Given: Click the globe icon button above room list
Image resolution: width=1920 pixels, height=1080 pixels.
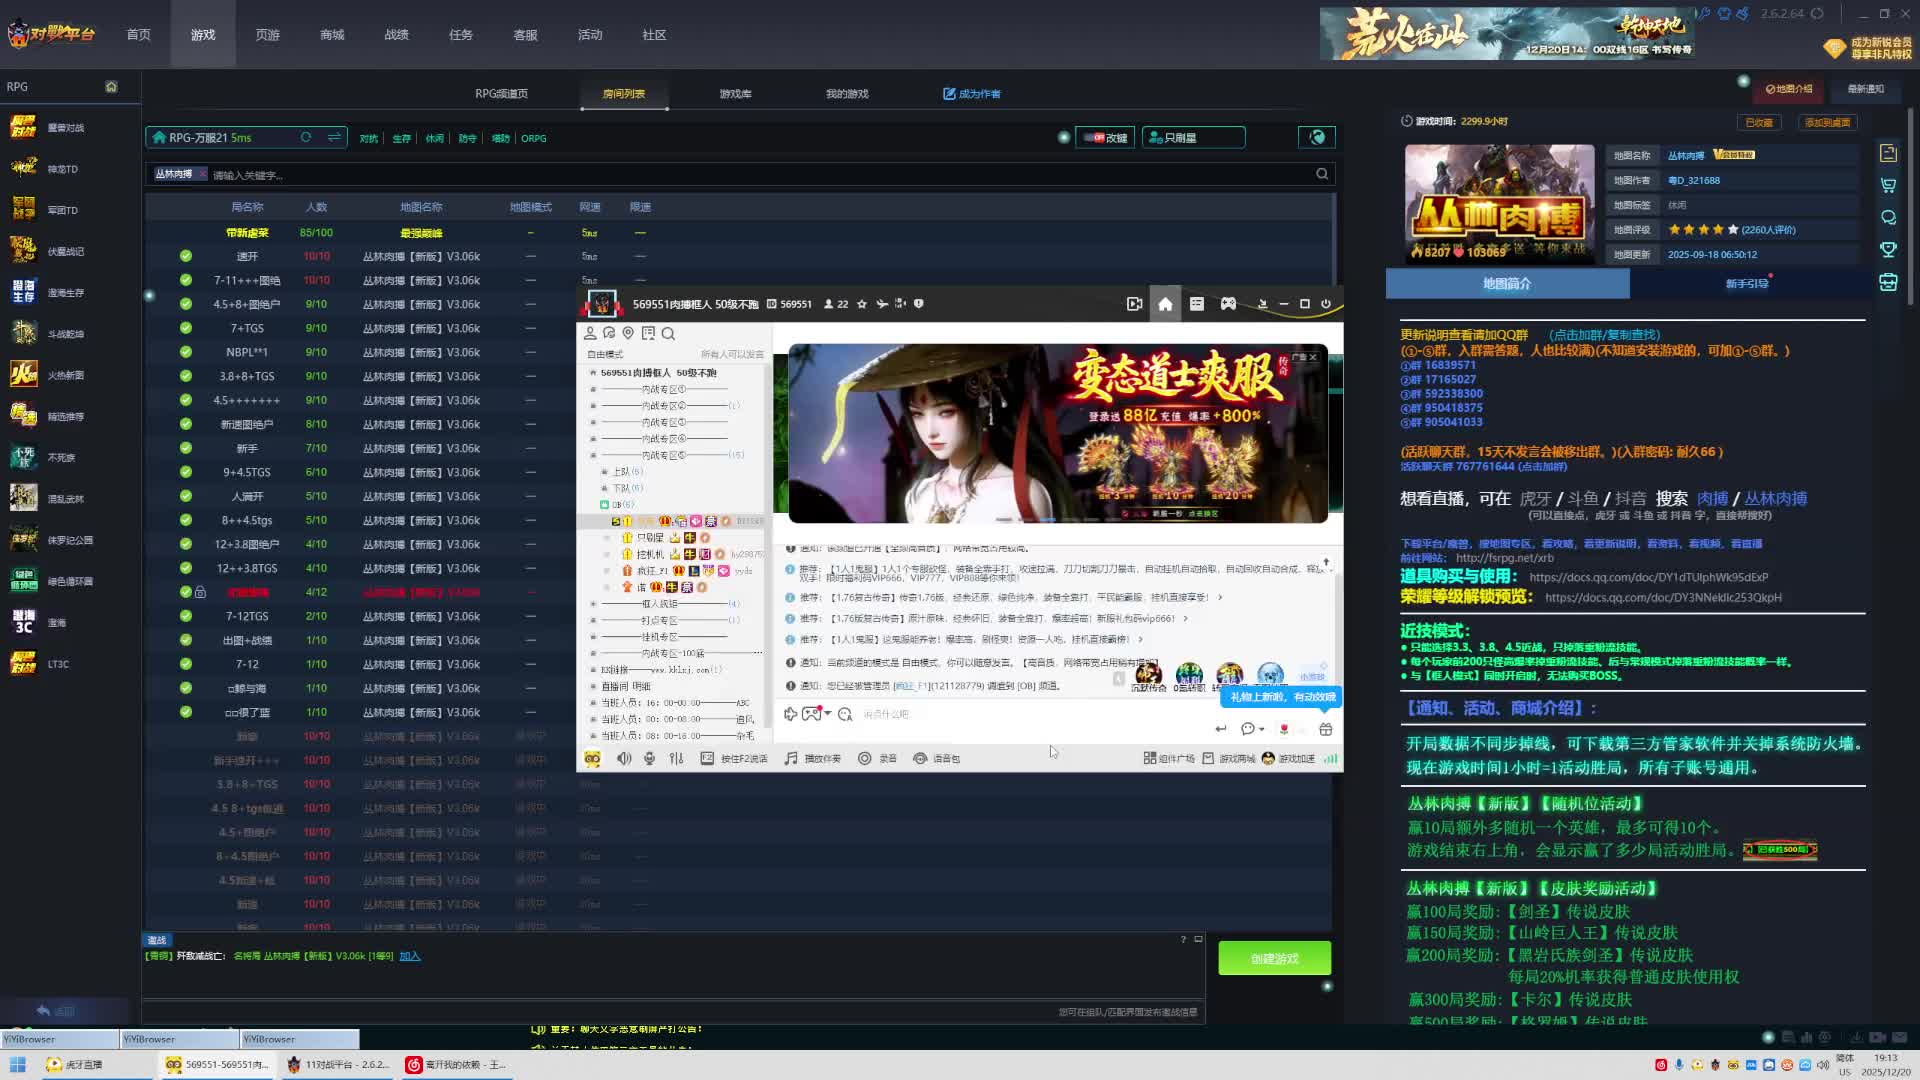Looking at the screenshot, I should pos(1316,138).
